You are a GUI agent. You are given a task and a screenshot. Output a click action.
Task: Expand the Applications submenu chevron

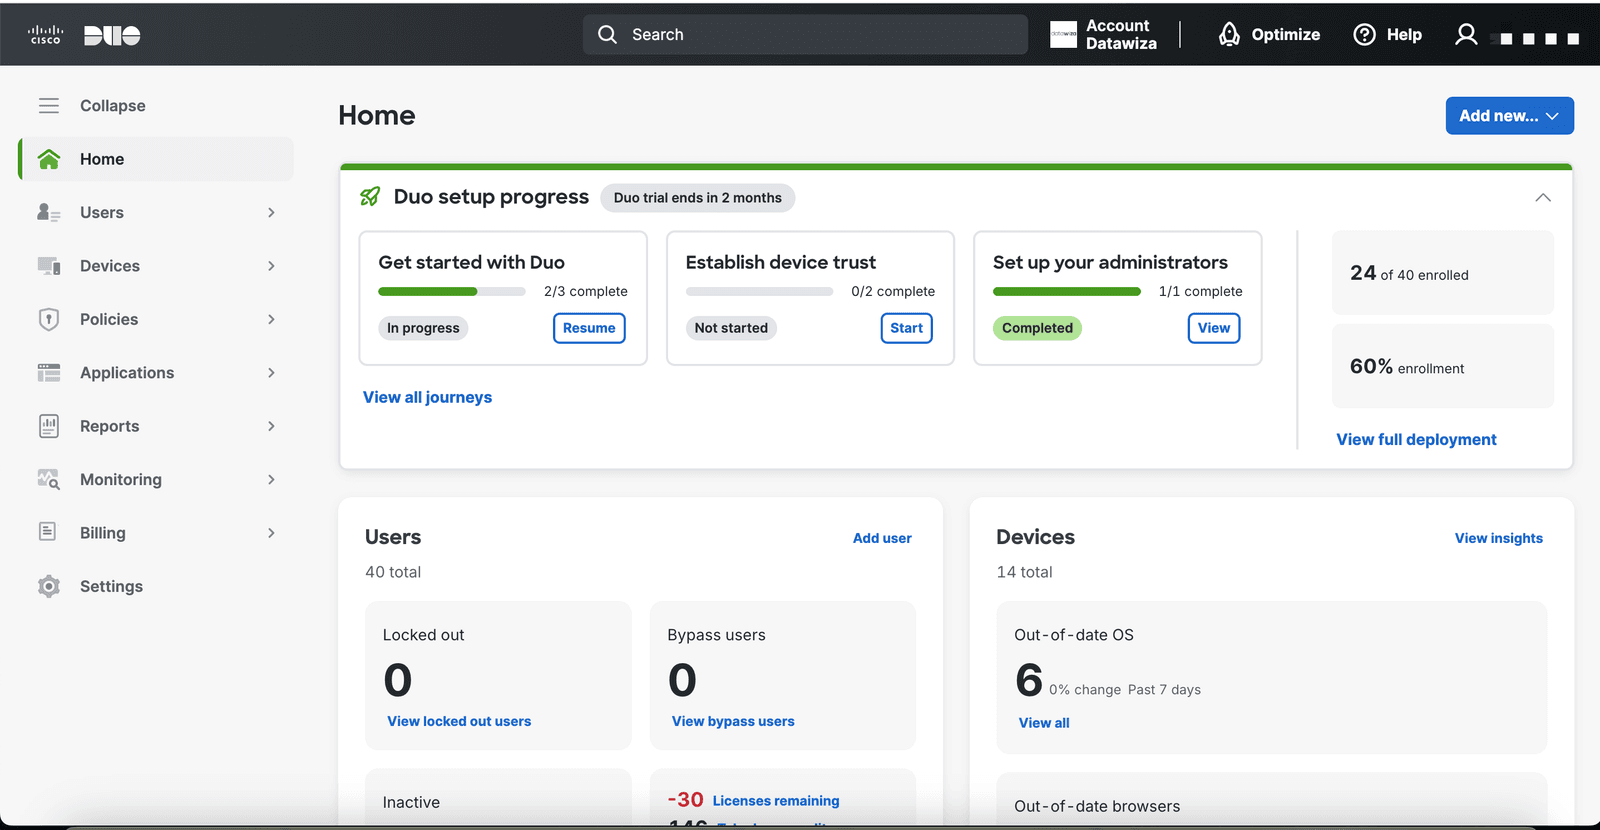coord(271,372)
